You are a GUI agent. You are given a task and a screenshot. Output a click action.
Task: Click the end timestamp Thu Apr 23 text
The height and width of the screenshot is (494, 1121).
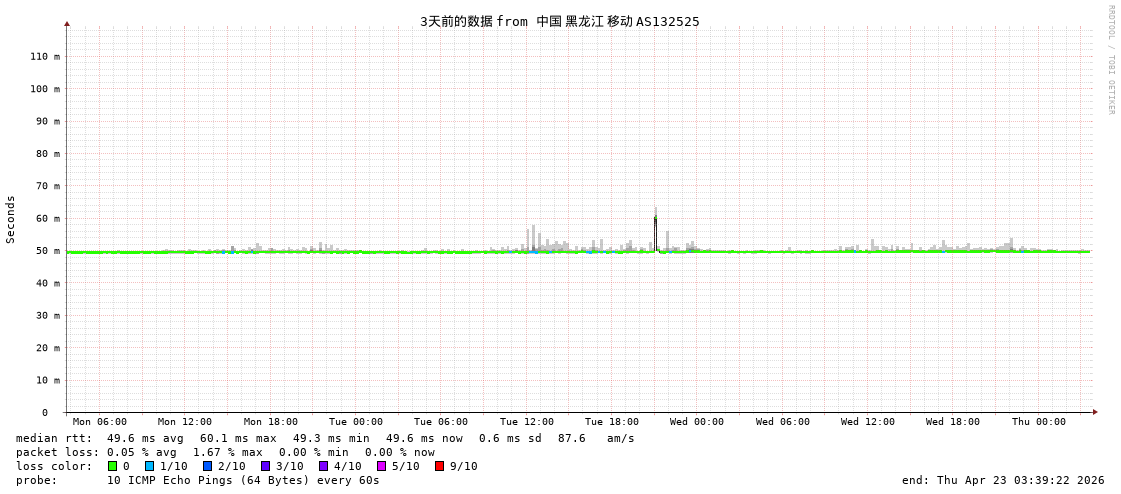1003,480
